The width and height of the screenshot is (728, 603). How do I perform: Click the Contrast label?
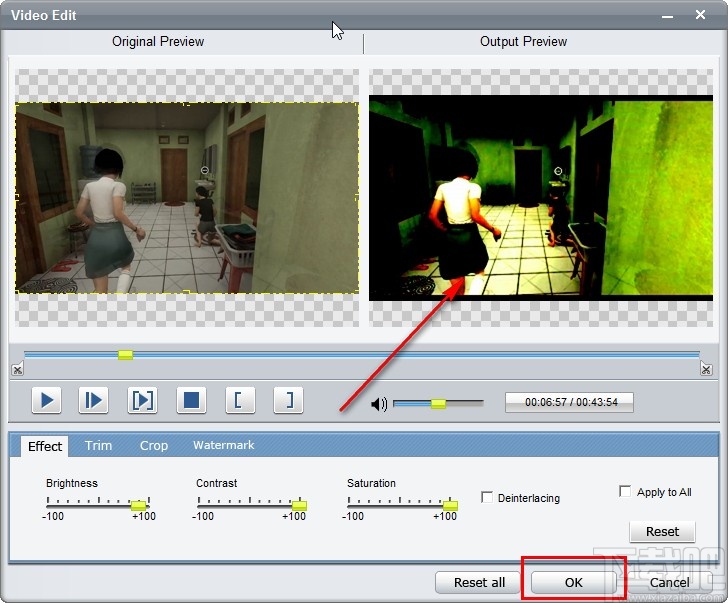click(216, 483)
